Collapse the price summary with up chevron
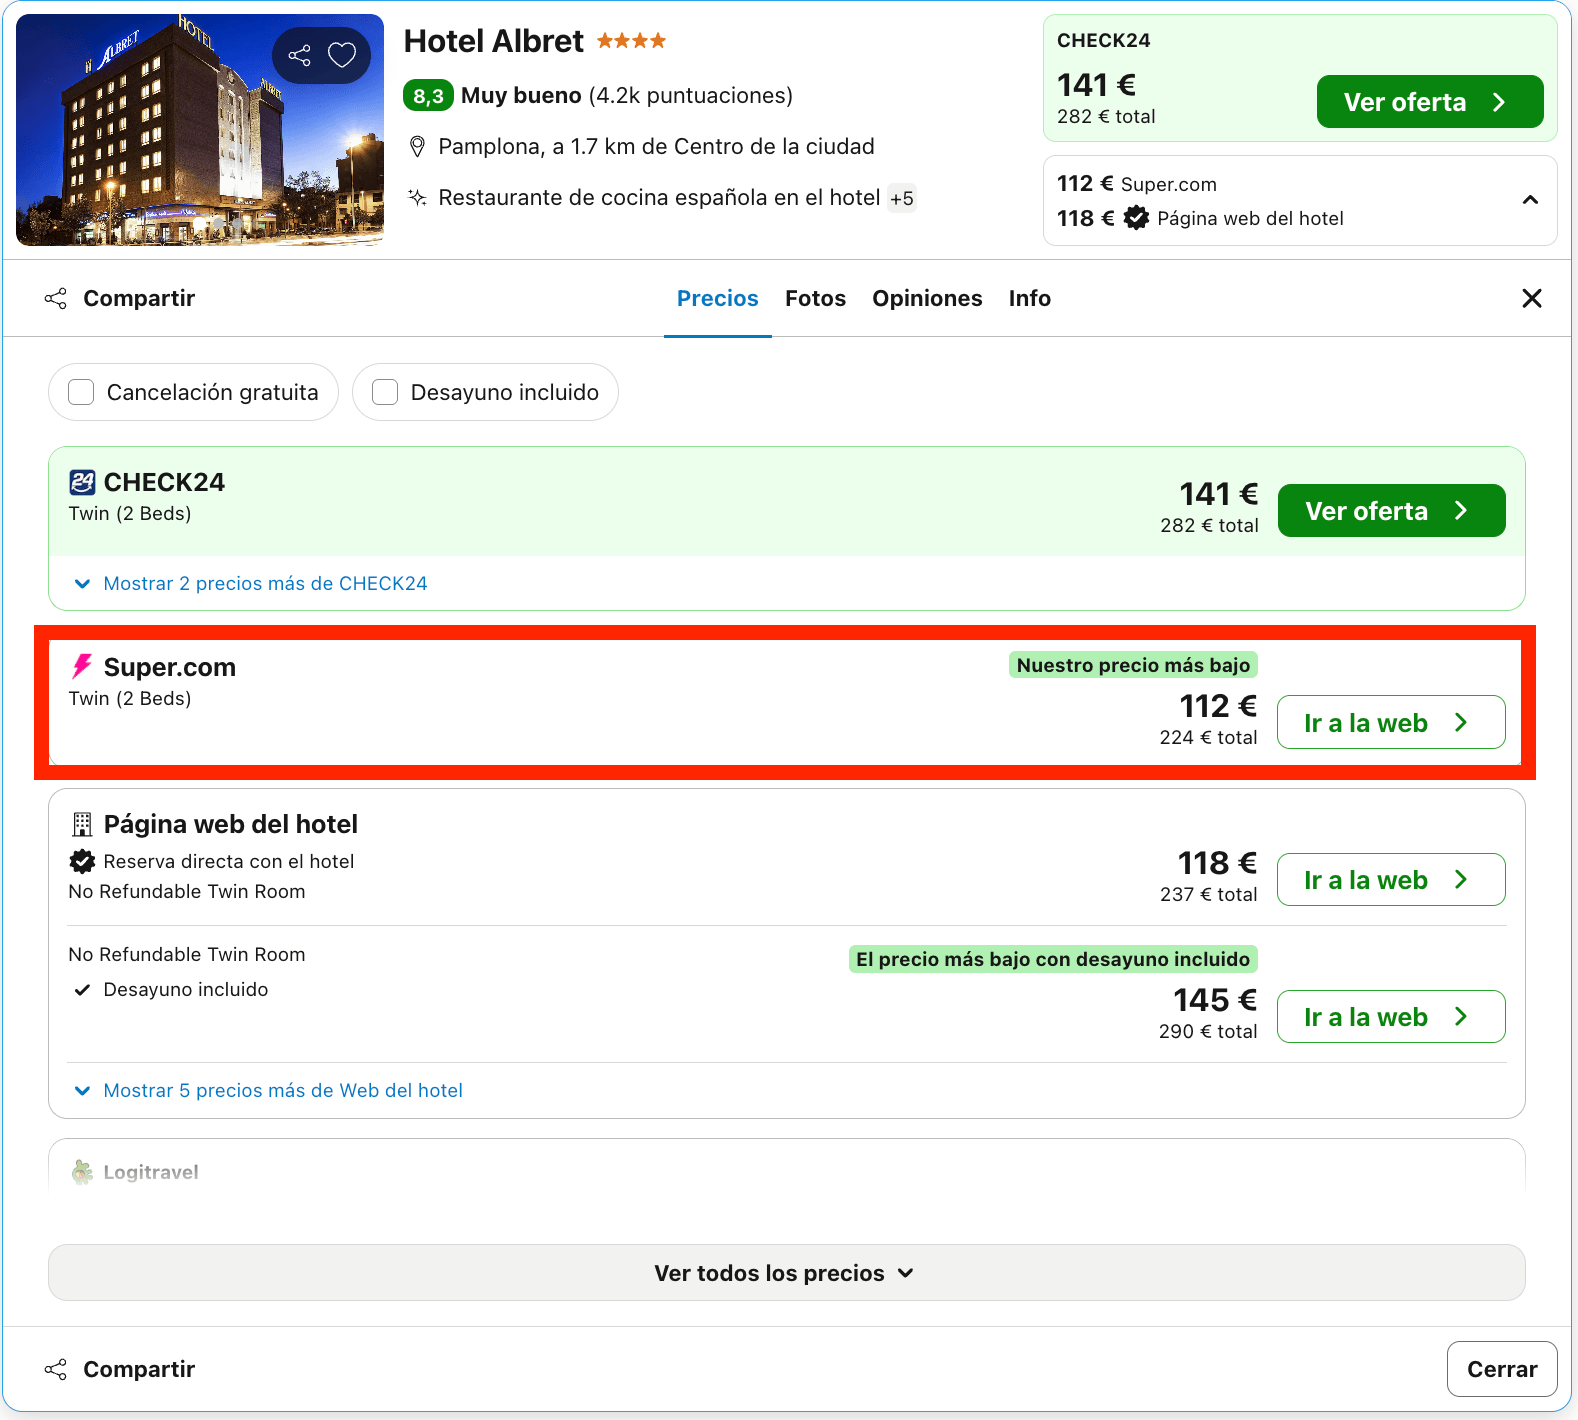The image size is (1578, 1420). click(x=1530, y=200)
